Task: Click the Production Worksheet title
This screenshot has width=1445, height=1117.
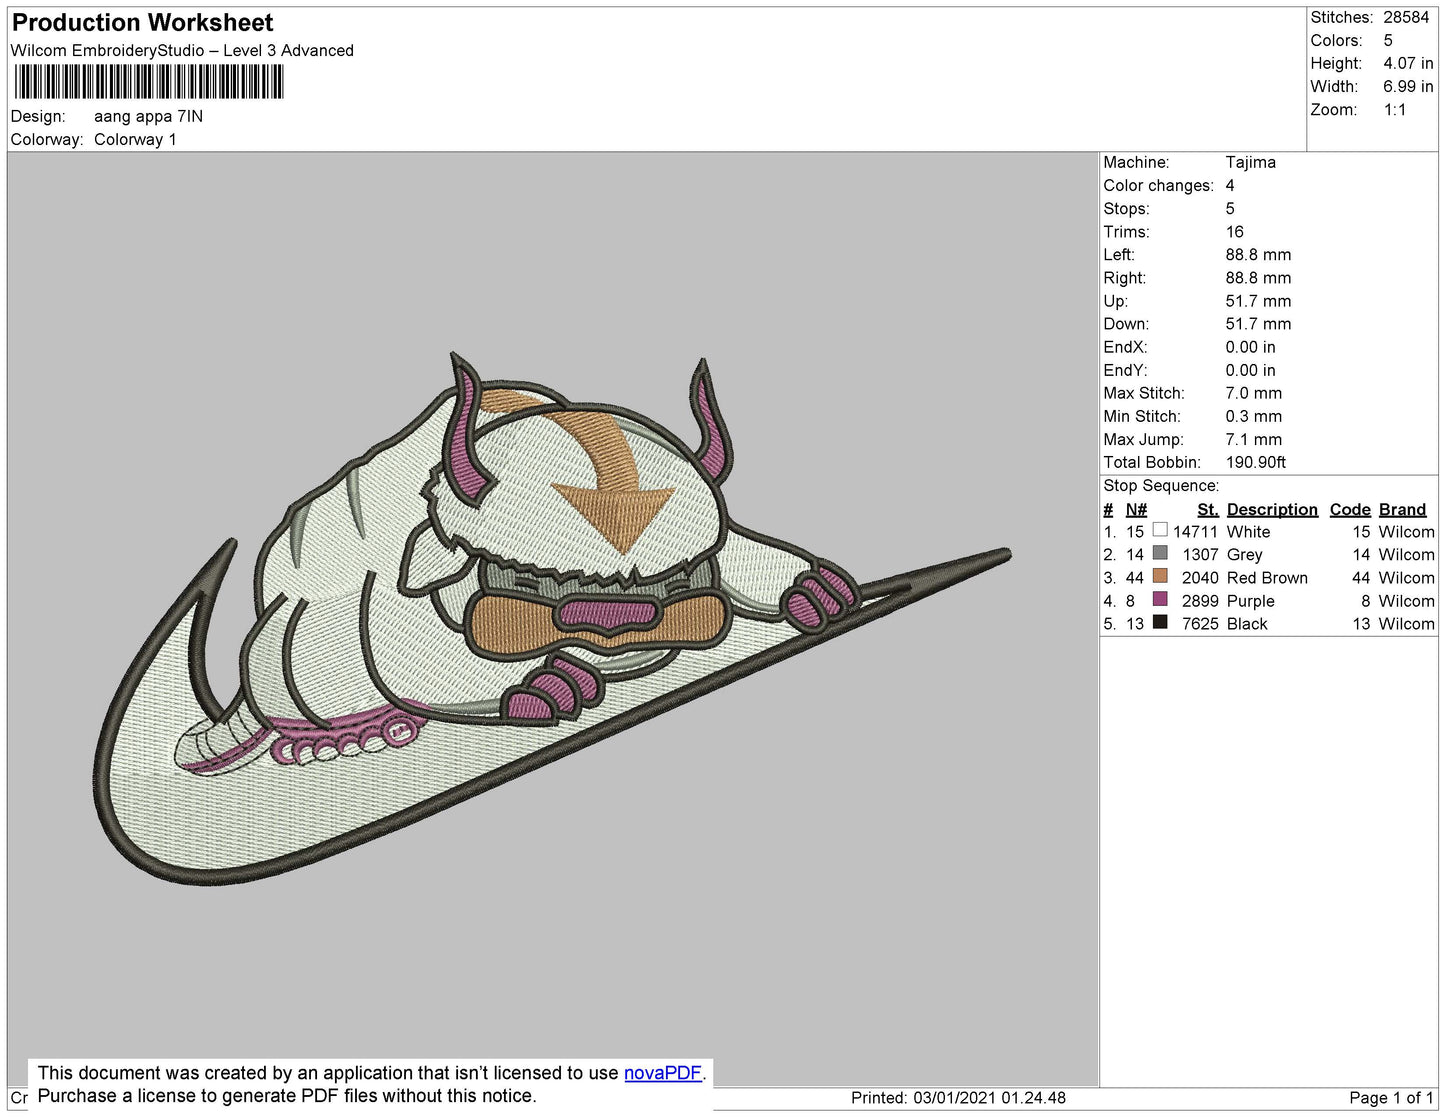Action: click(143, 23)
